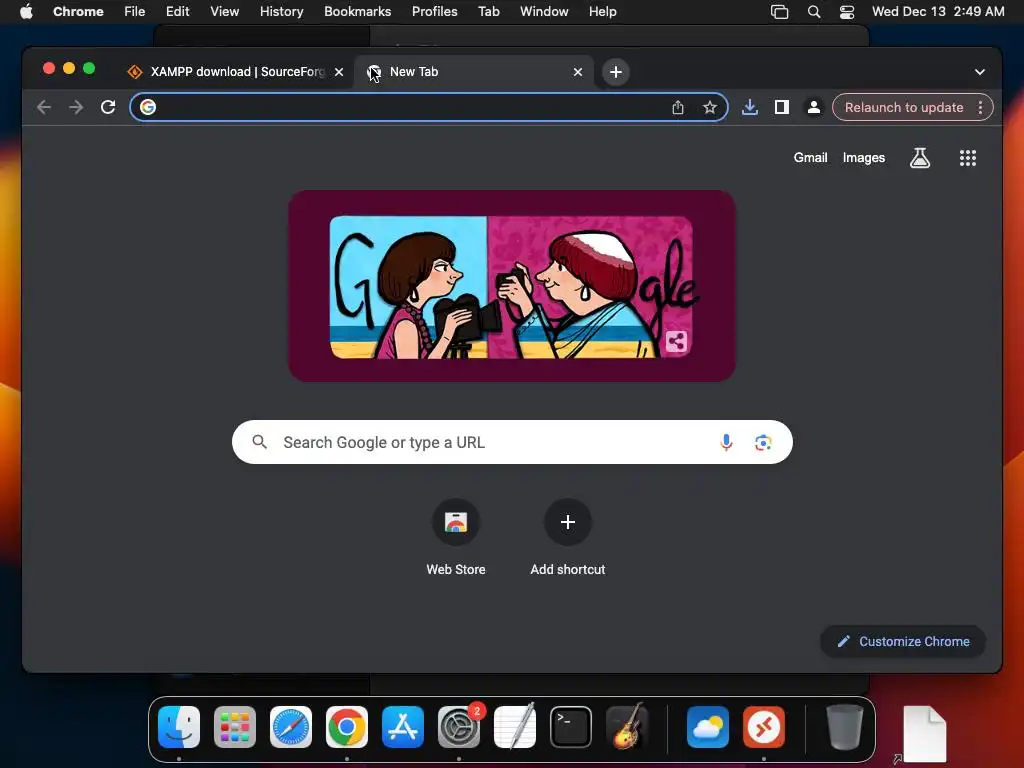Toggle the side panel icon
The image size is (1024, 768).
782,107
